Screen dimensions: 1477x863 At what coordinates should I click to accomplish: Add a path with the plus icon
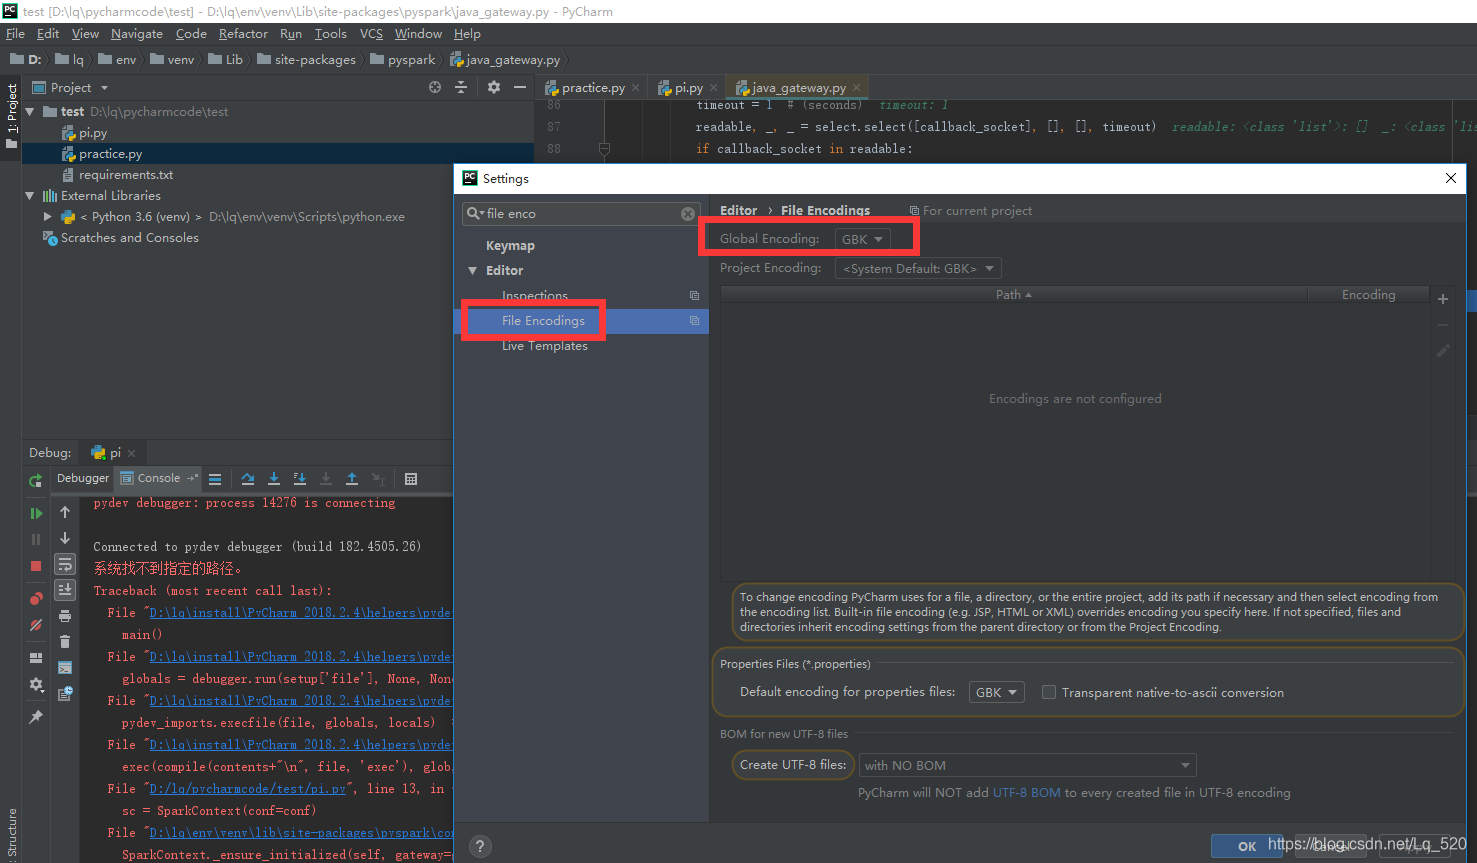[x=1443, y=299]
